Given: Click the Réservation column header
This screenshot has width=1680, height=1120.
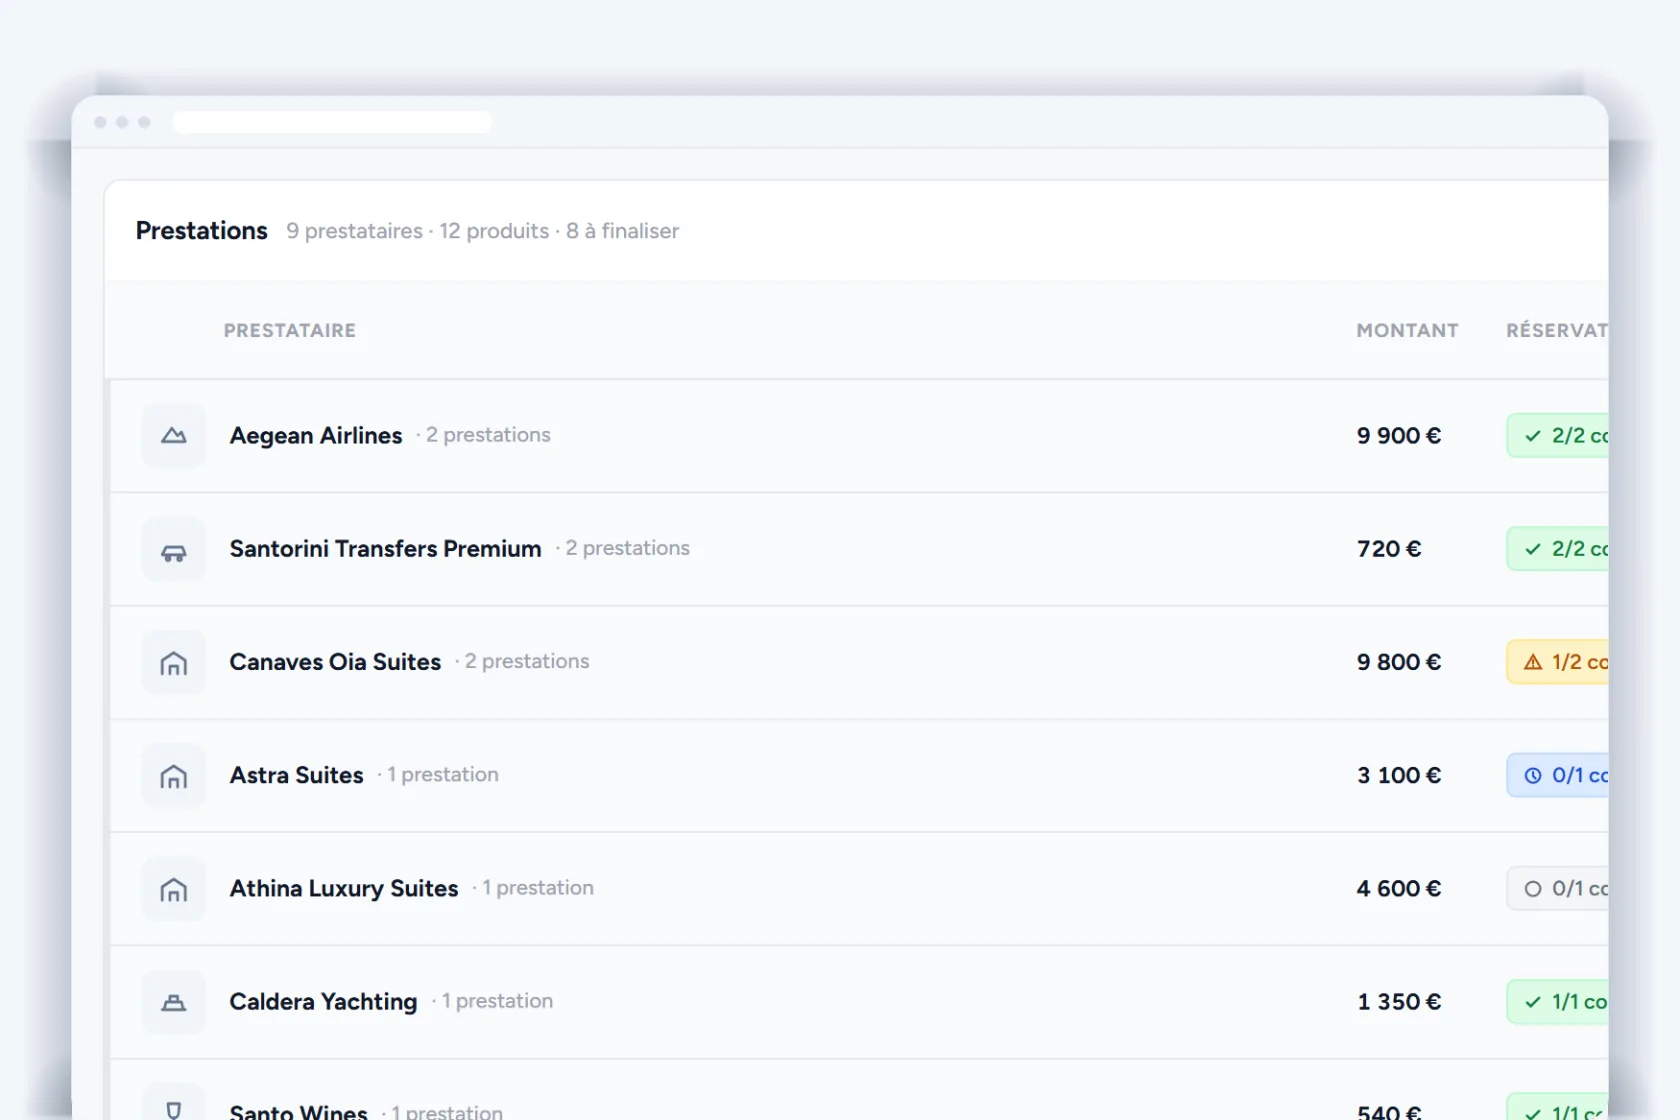Looking at the screenshot, I should 1557,331.
